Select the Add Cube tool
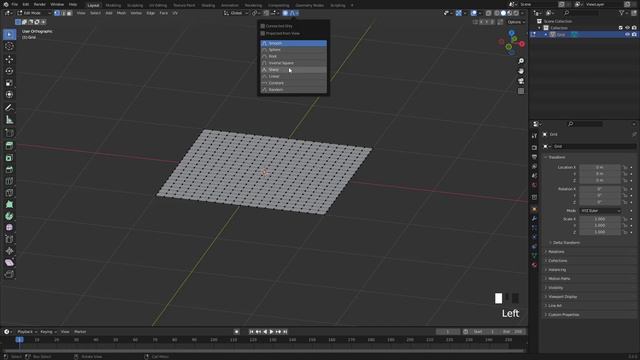 (x=9, y=133)
